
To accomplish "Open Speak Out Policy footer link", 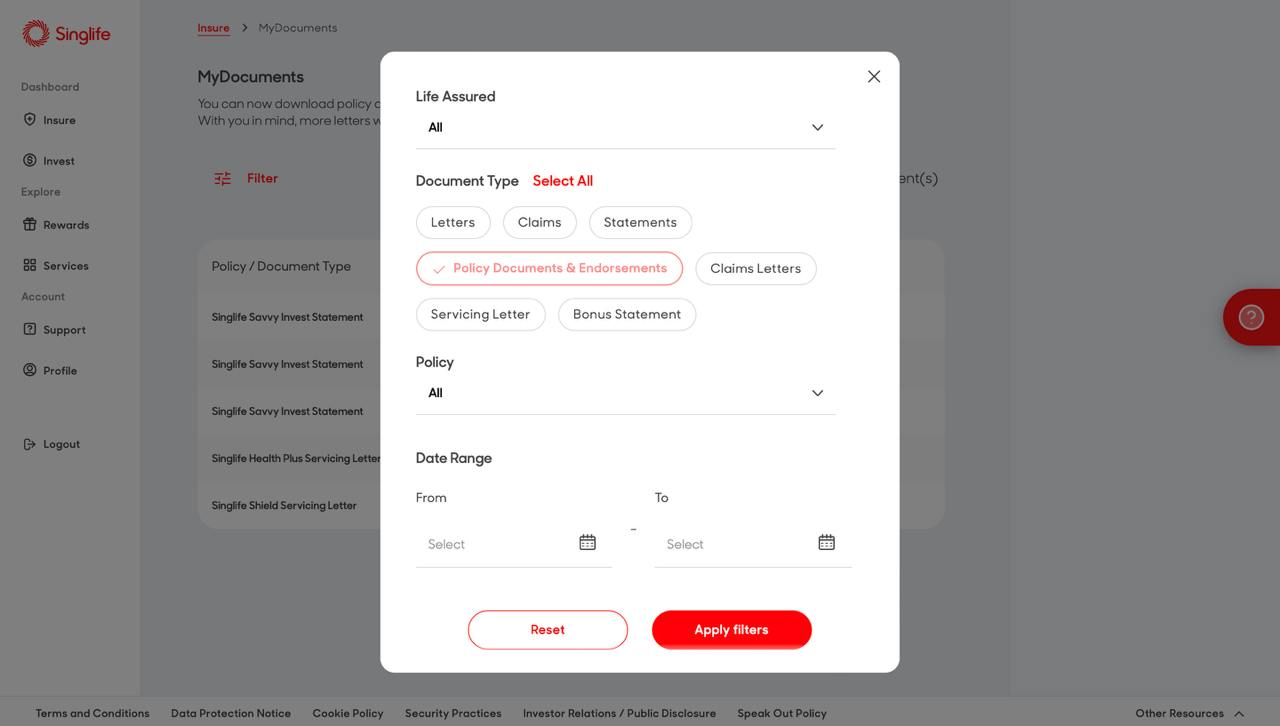I will [782, 713].
